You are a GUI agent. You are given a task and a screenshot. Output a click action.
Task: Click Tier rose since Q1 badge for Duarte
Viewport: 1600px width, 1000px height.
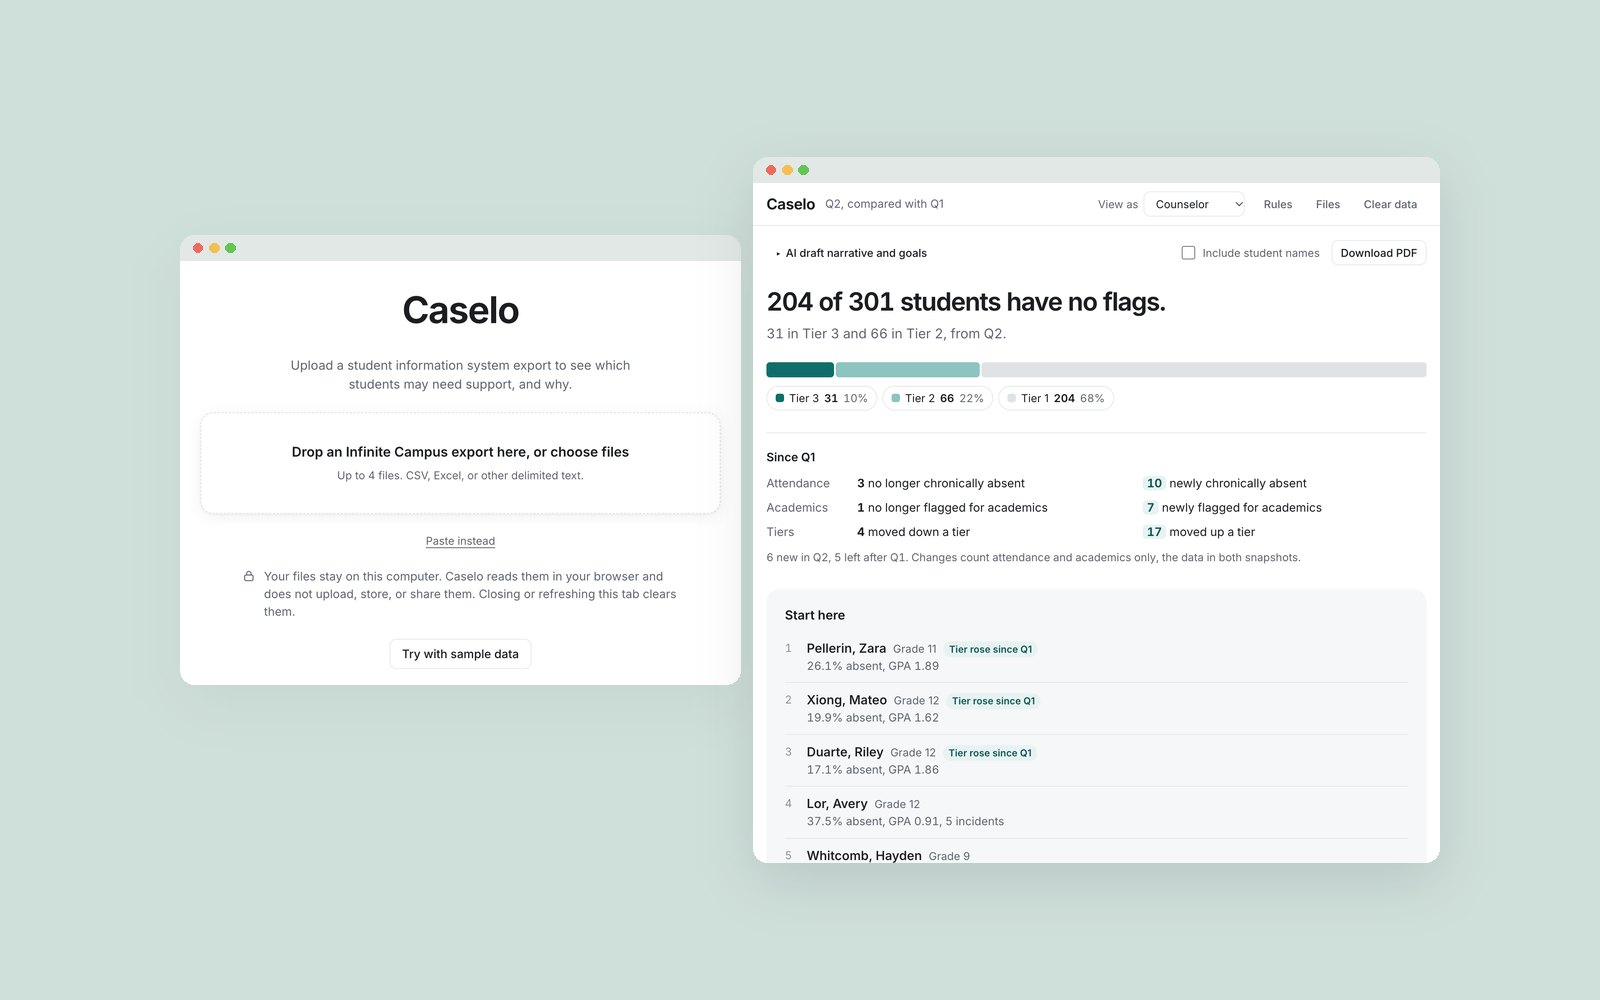990,753
